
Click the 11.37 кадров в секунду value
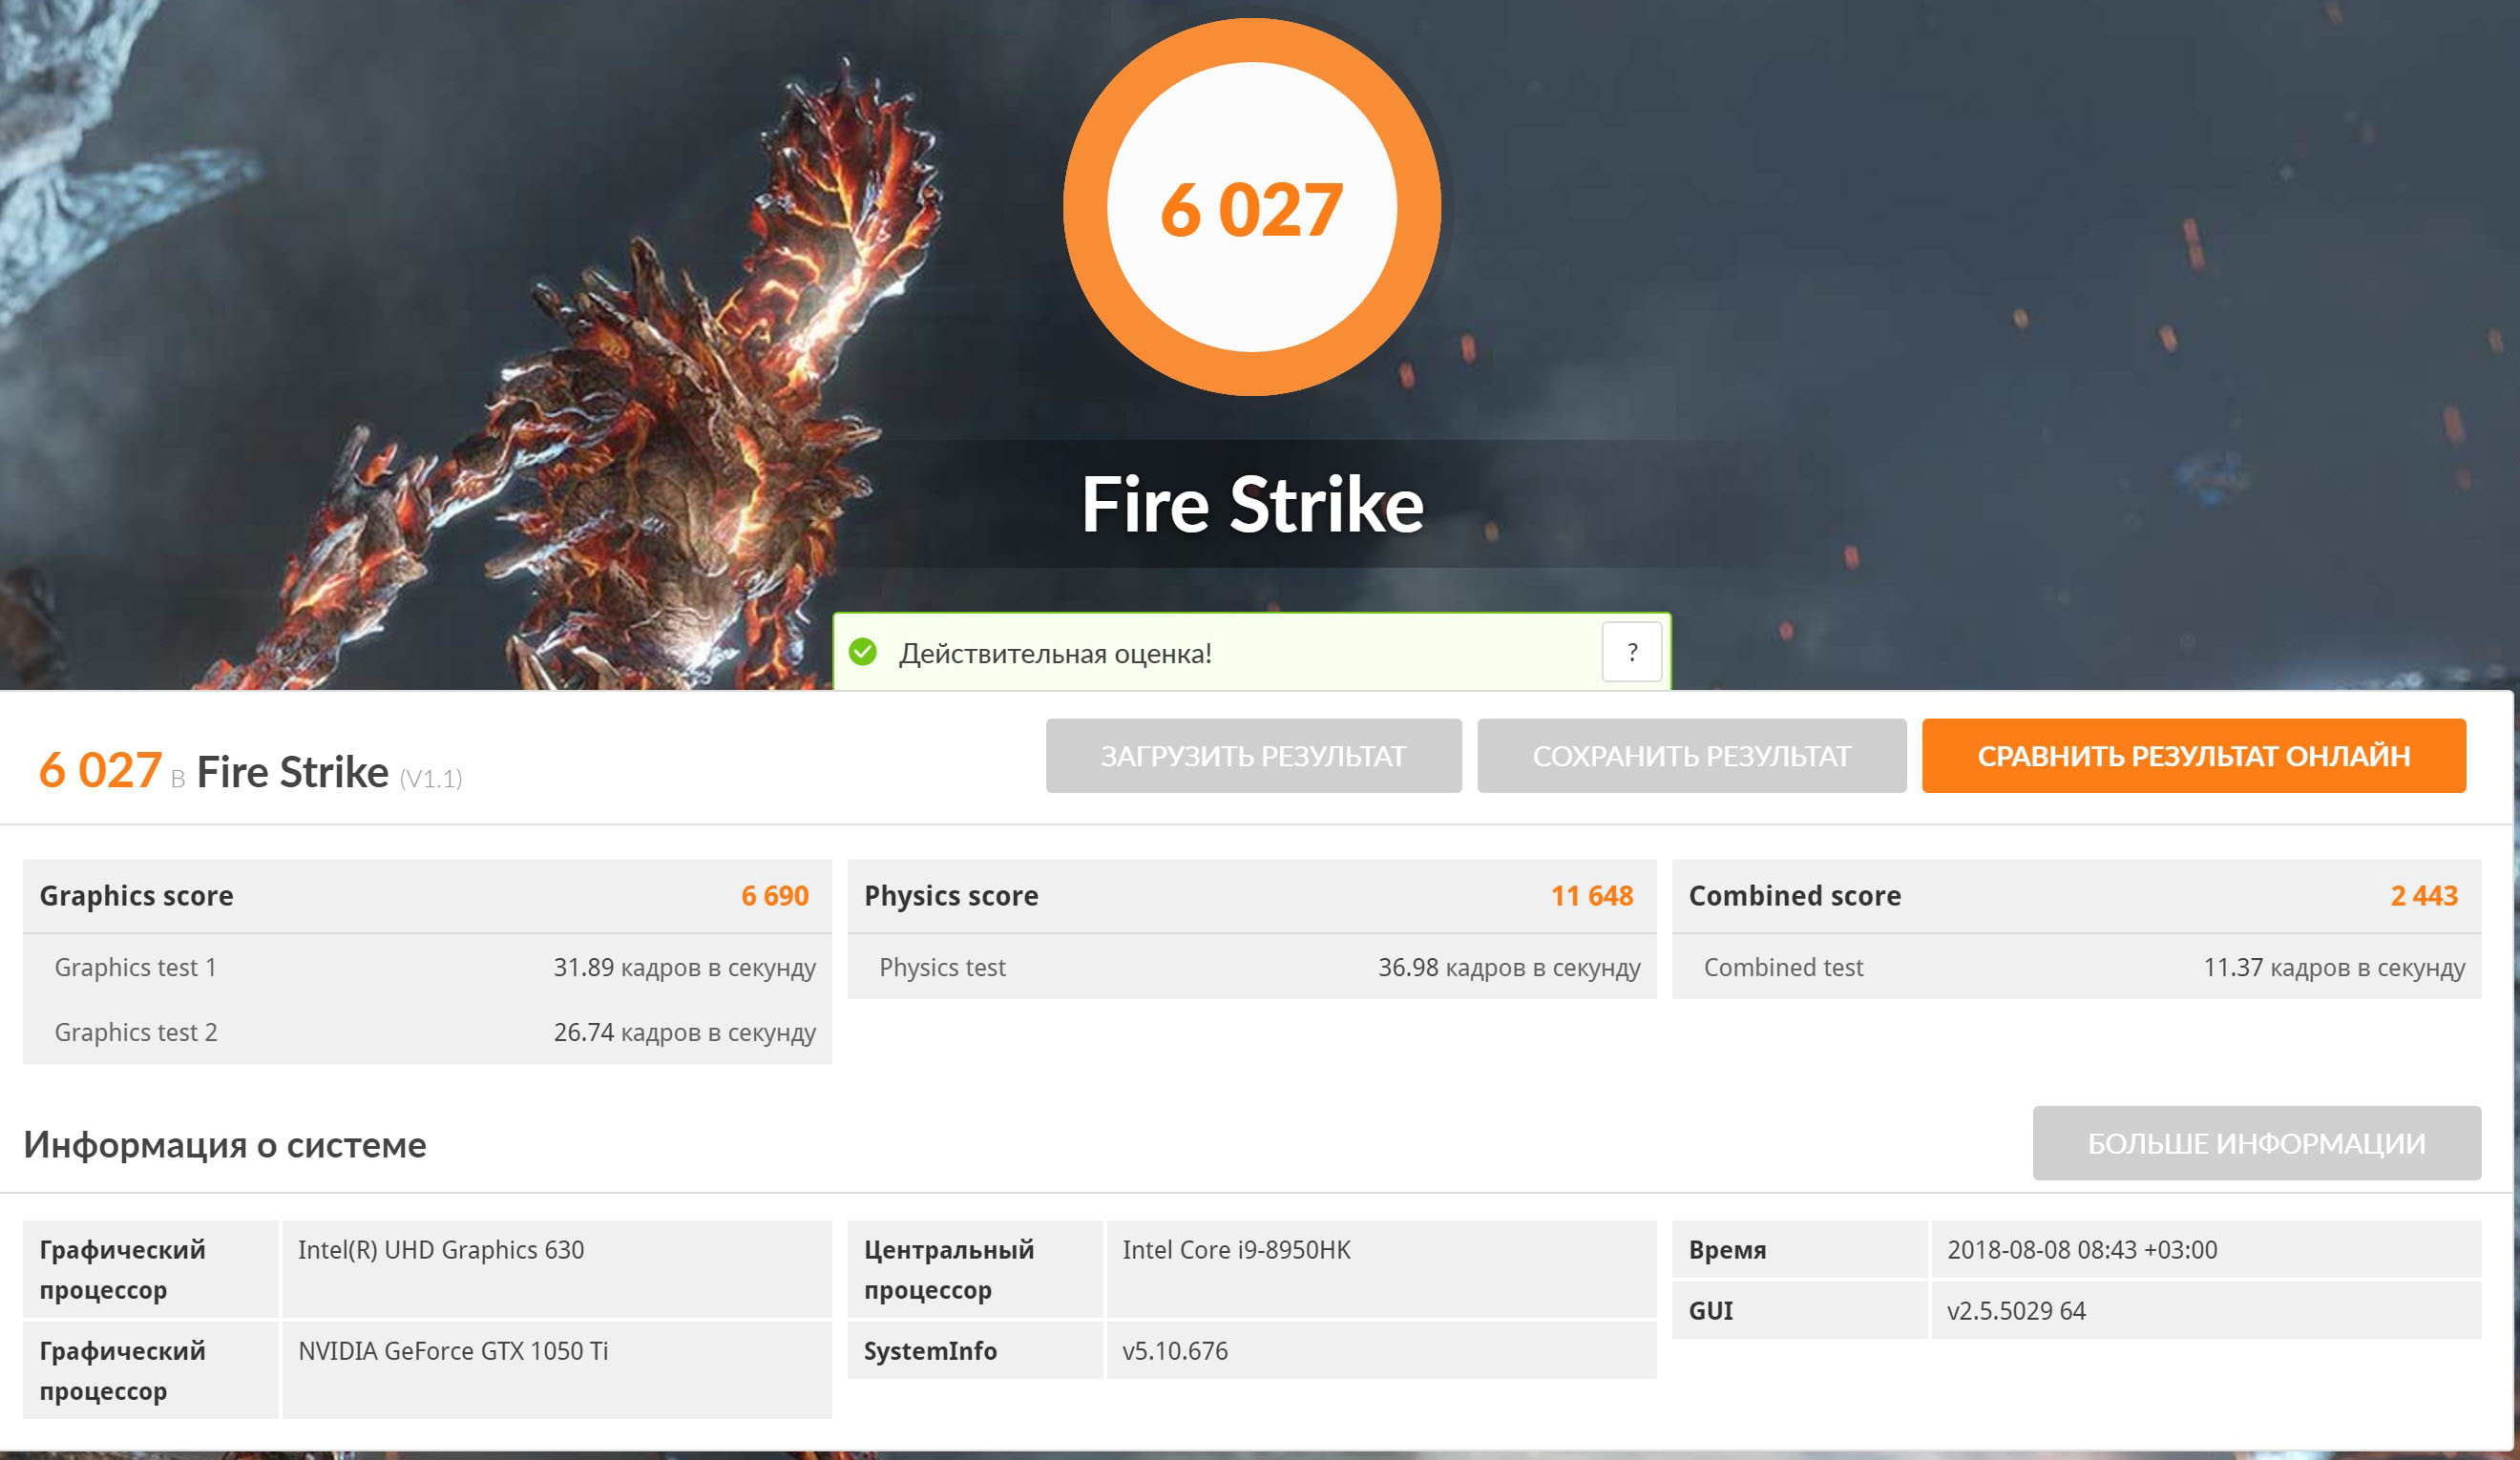click(2334, 968)
